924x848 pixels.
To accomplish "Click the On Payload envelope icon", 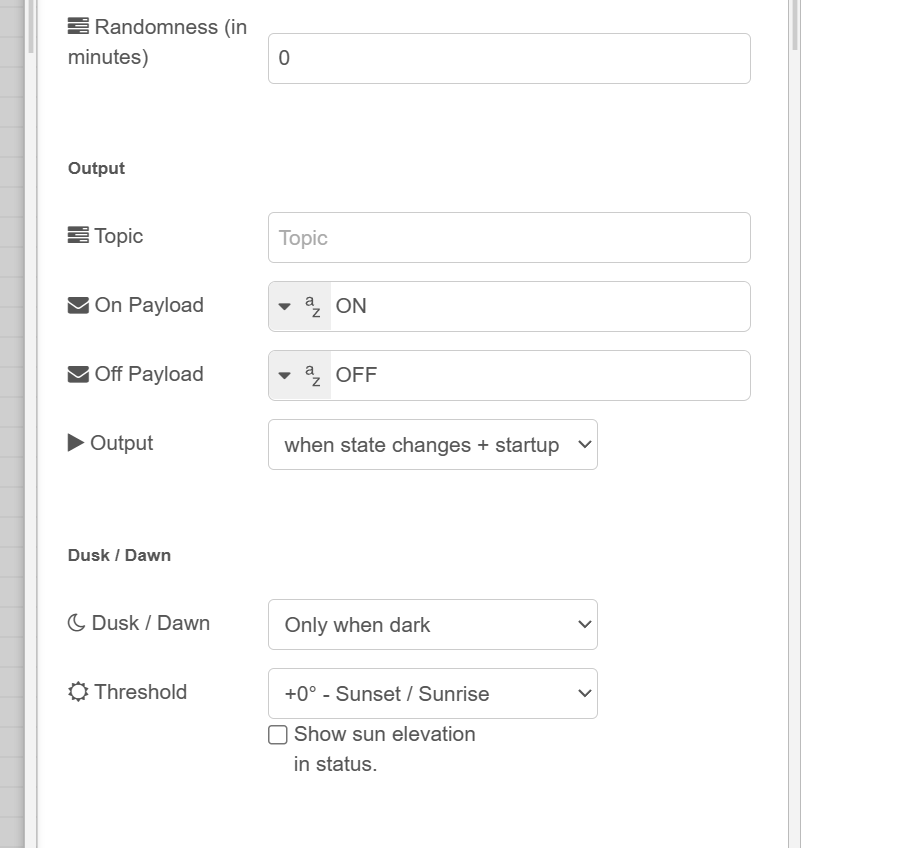I will [x=78, y=305].
